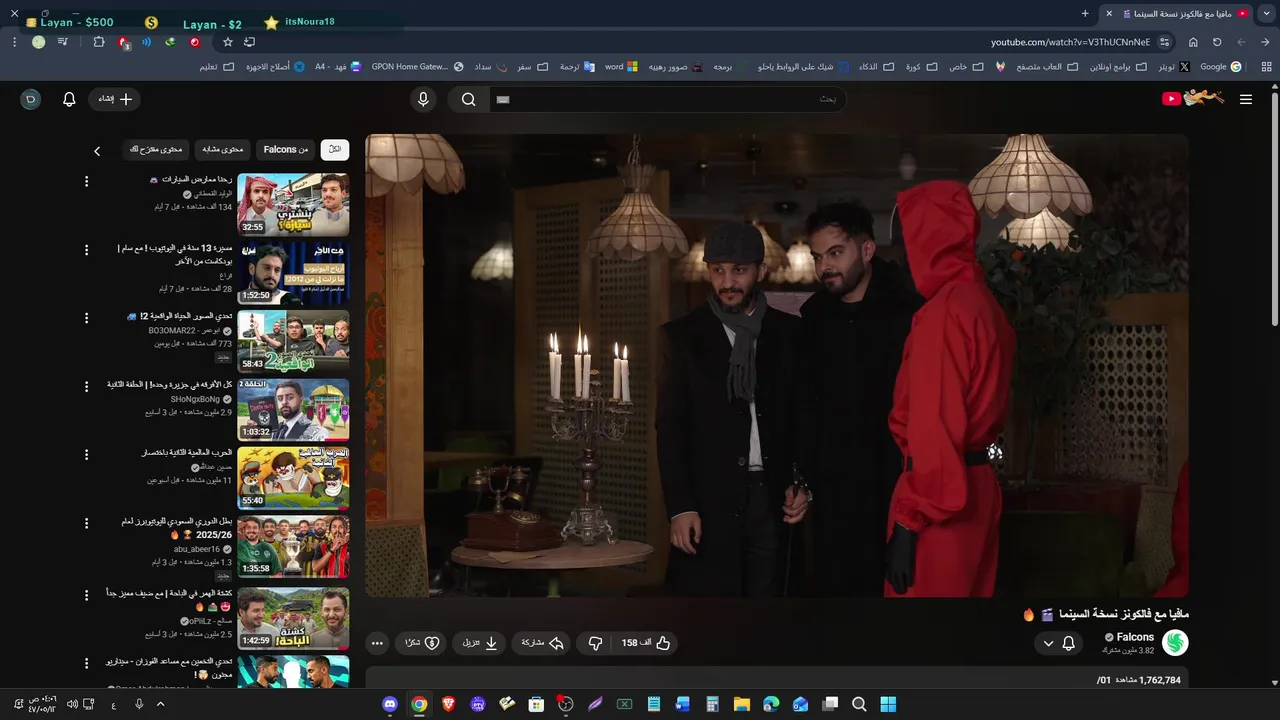Open File Explorer from the taskbar
The width and height of the screenshot is (1280, 720).
(742, 704)
